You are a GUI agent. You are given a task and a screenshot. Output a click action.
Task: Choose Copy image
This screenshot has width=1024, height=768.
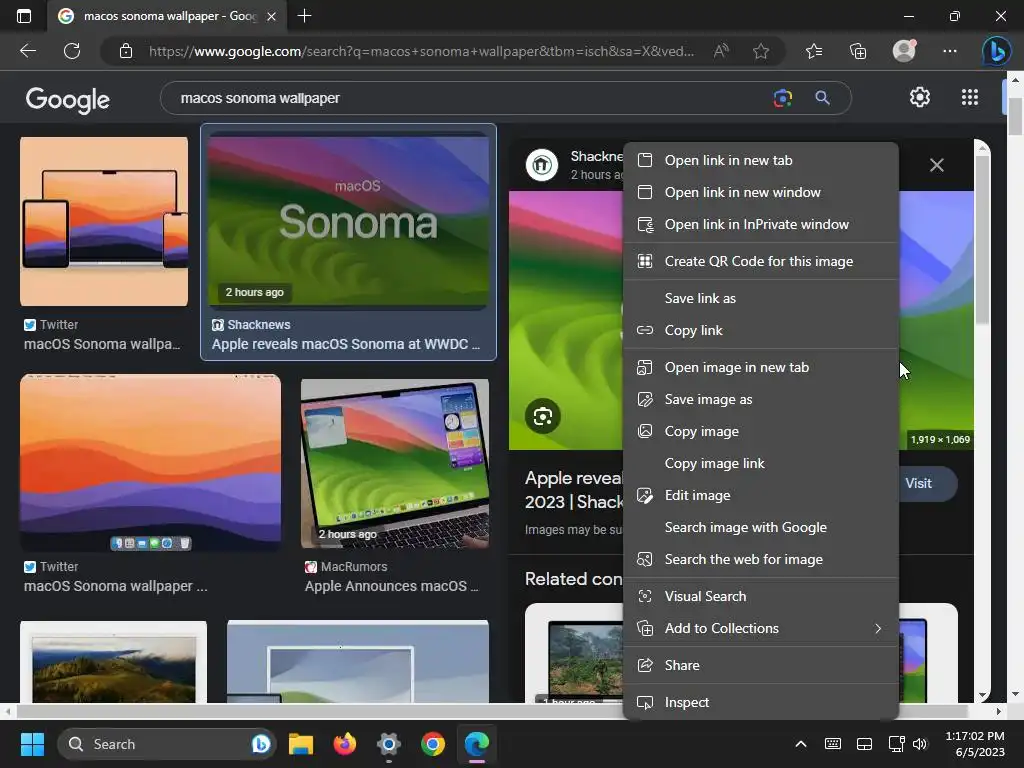coord(761,431)
